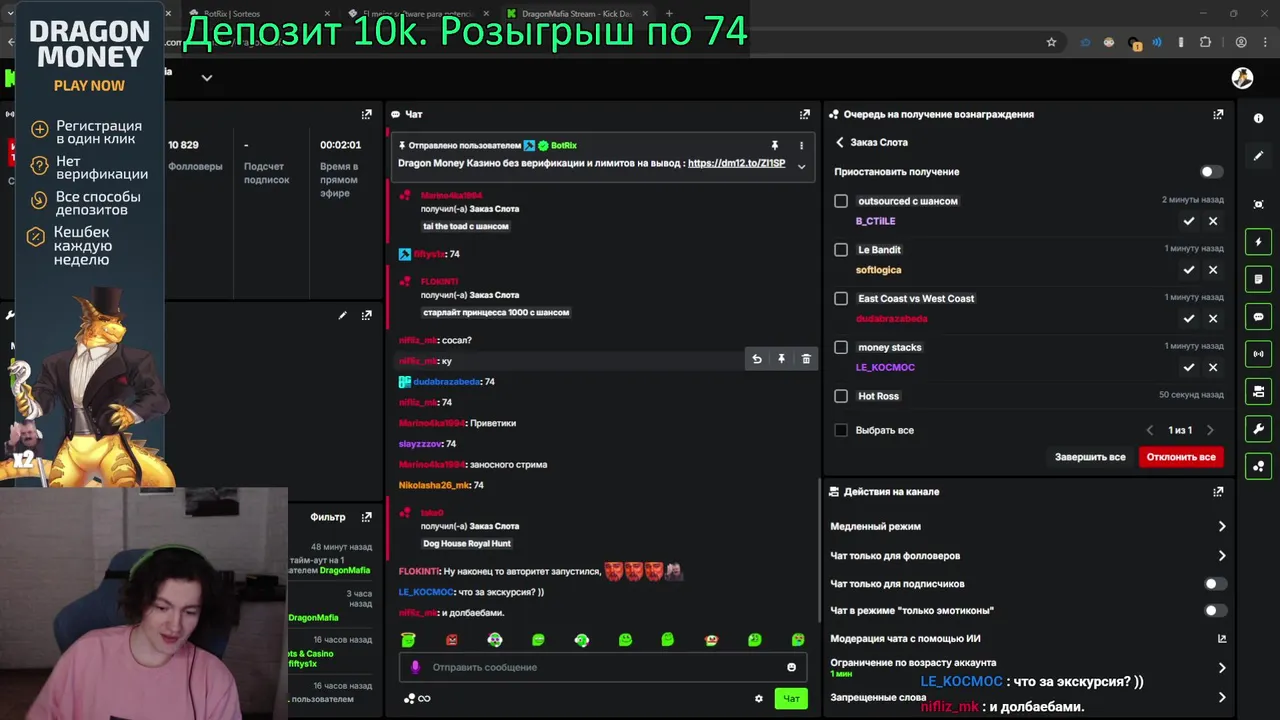Send message with green Чат button
1280x720 pixels.
pyautogui.click(x=791, y=698)
